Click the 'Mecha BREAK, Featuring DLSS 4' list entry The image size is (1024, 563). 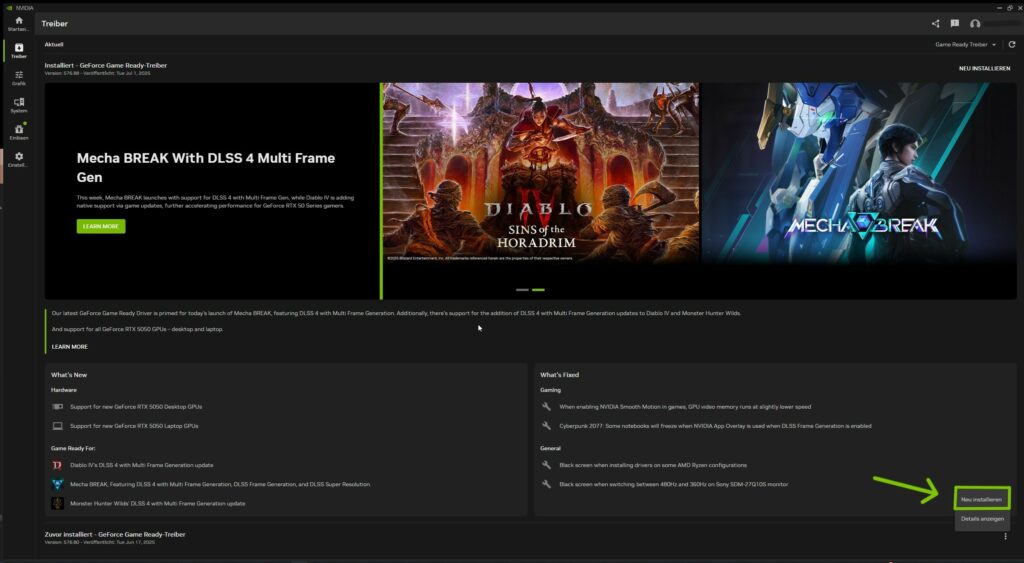[x=220, y=484]
